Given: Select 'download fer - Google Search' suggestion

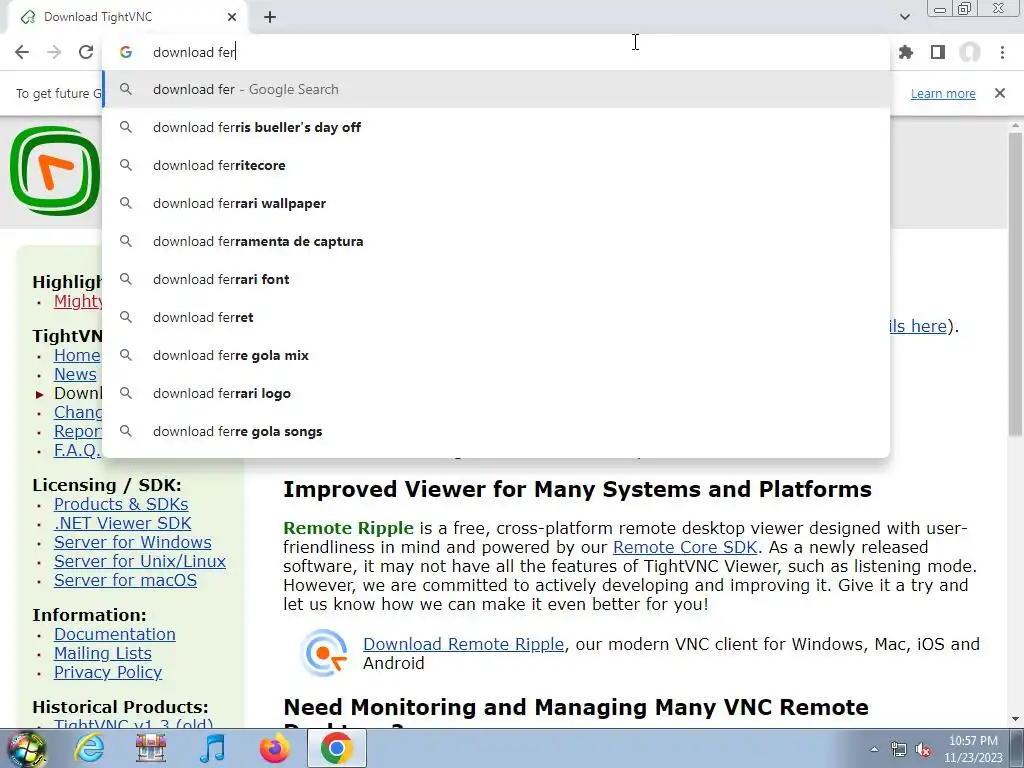Looking at the screenshot, I should click(496, 89).
